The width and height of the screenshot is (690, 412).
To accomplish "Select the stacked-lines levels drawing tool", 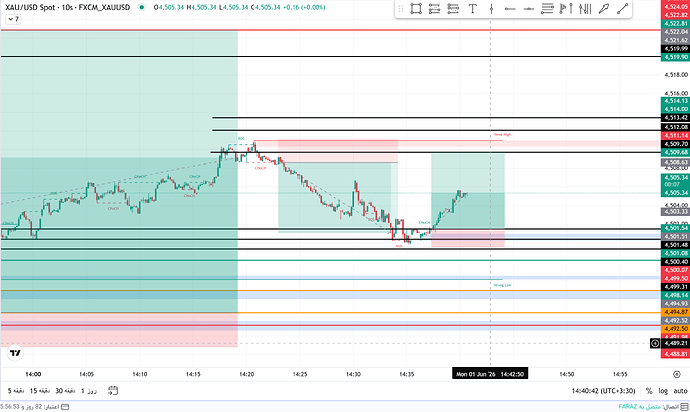I will coord(547,9).
